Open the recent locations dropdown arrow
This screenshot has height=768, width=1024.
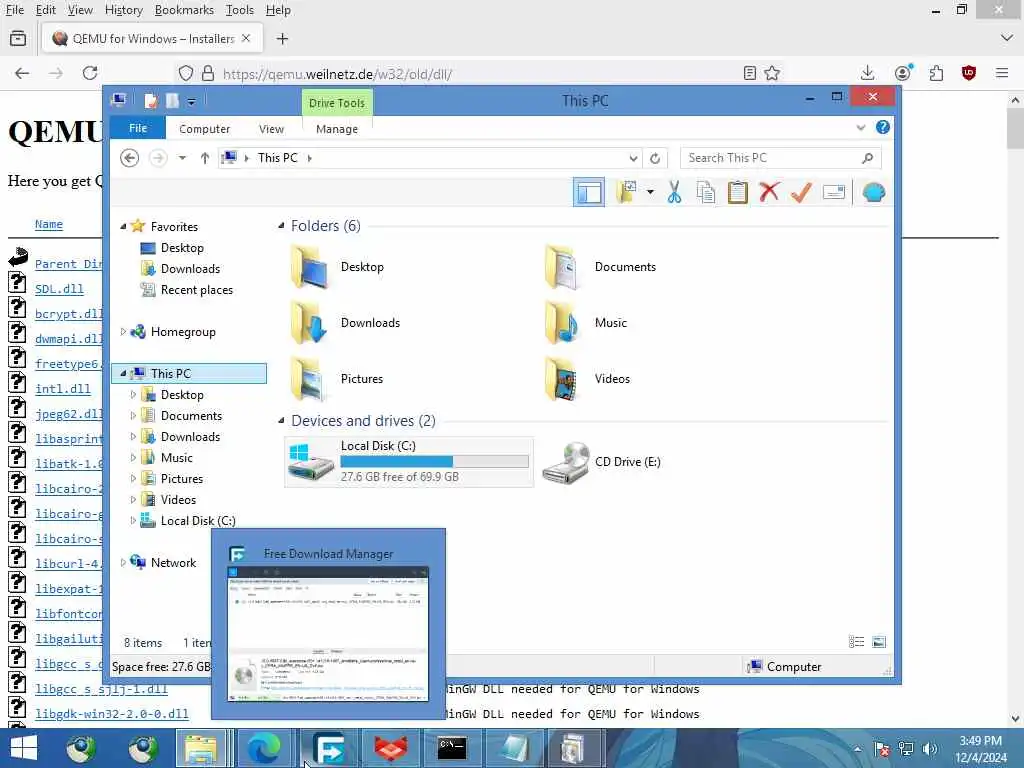[182, 158]
